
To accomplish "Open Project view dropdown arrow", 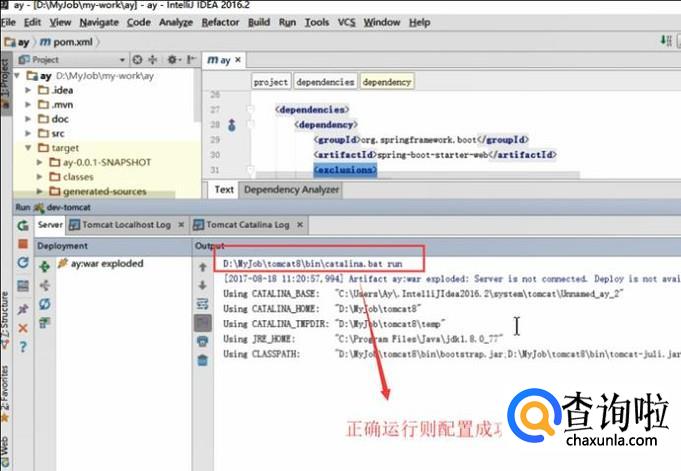I will 122,60.
